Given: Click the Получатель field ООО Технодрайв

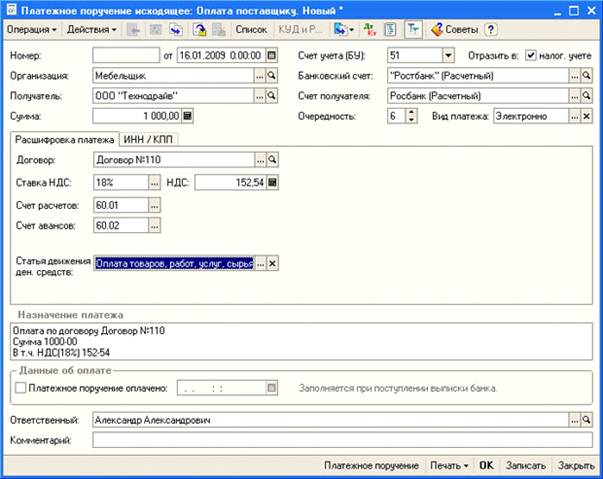Looking at the screenshot, I should point(173,96).
